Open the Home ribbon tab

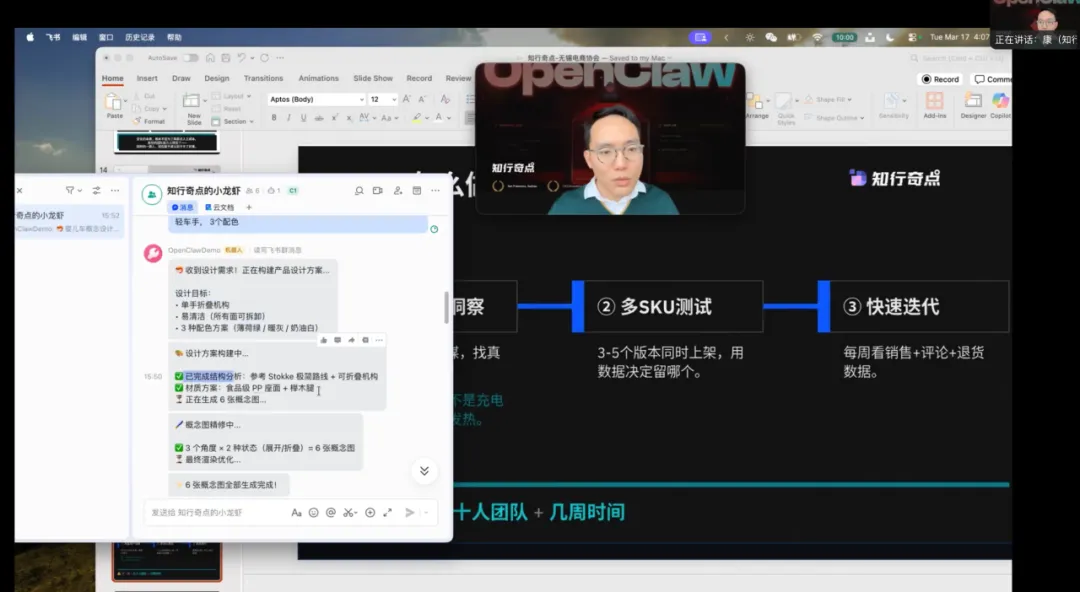tap(113, 79)
